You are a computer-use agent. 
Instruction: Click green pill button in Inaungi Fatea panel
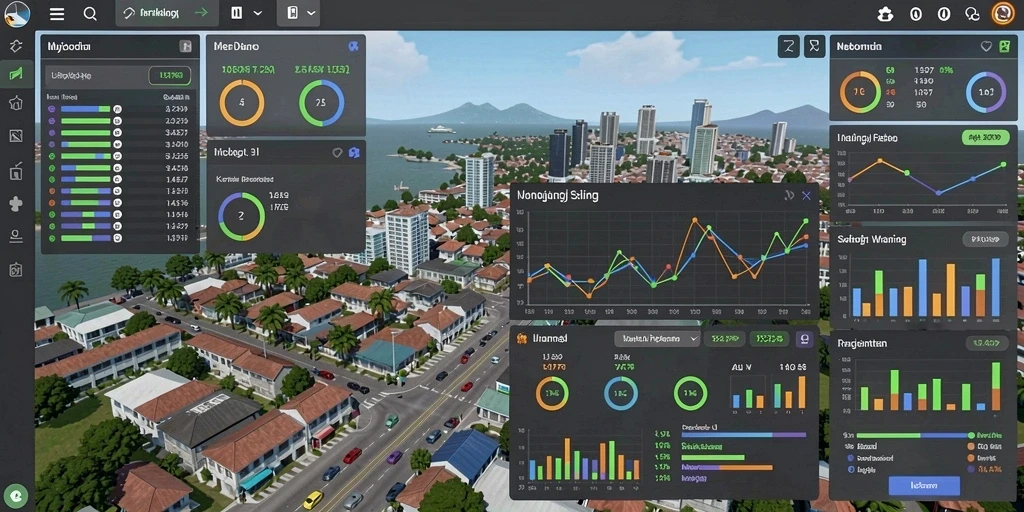click(x=985, y=138)
